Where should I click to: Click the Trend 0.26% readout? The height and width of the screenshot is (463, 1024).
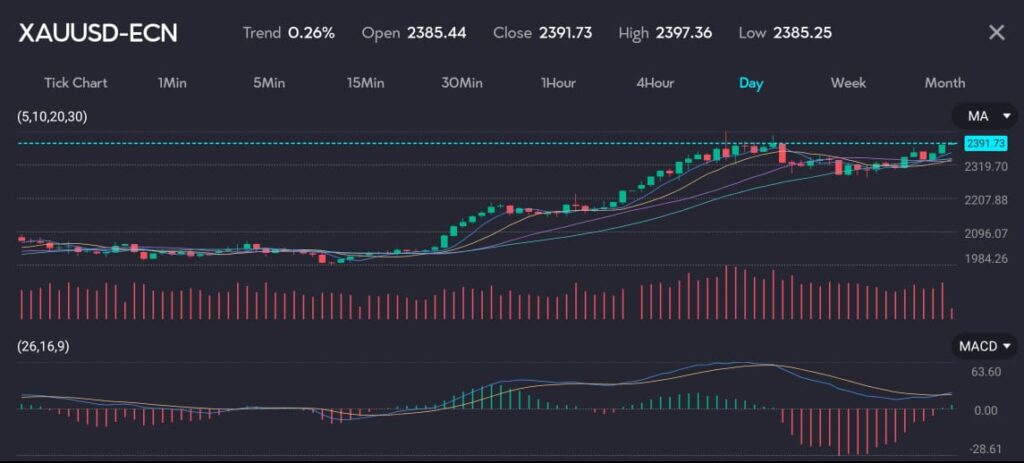(288, 33)
